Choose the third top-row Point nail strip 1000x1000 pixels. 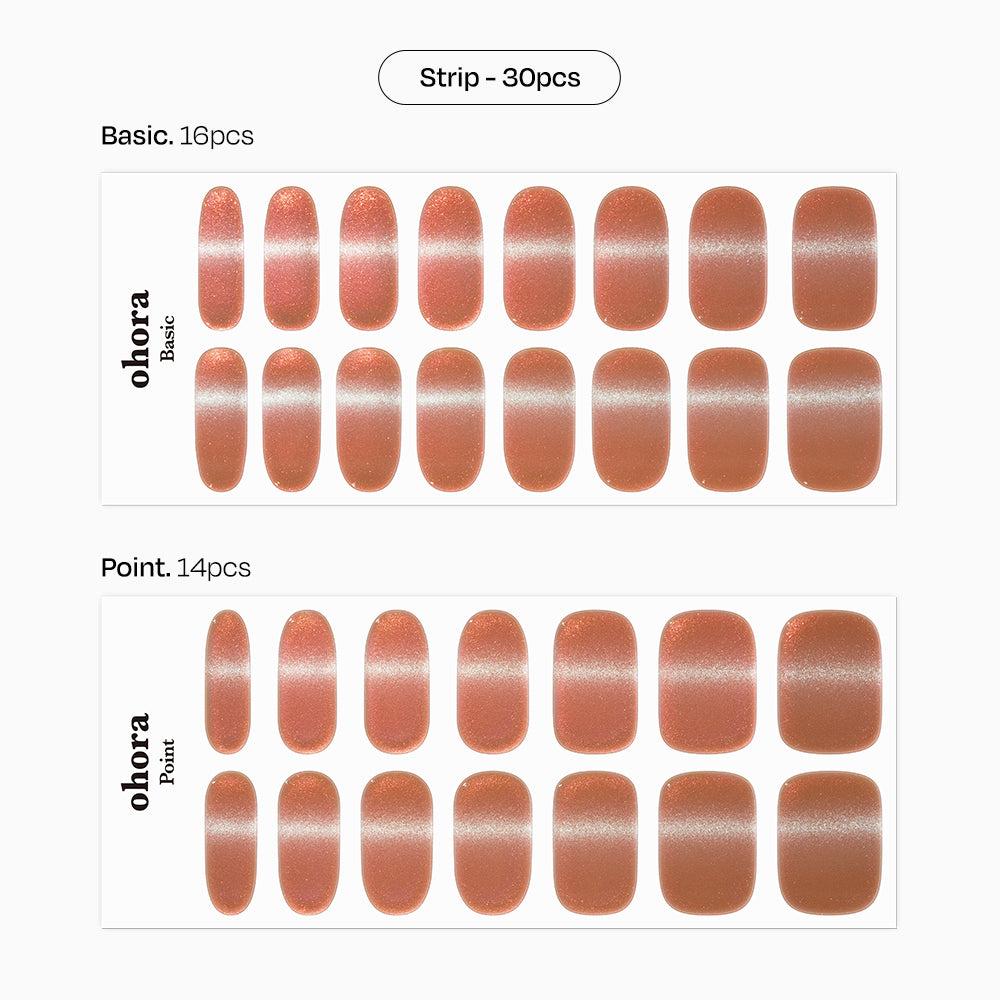pyautogui.click(x=396, y=681)
